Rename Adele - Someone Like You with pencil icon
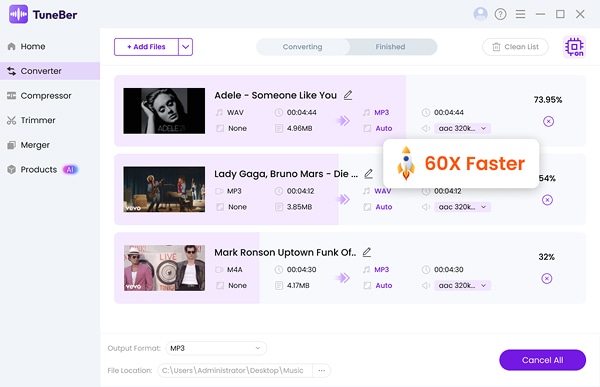 pyautogui.click(x=348, y=95)
